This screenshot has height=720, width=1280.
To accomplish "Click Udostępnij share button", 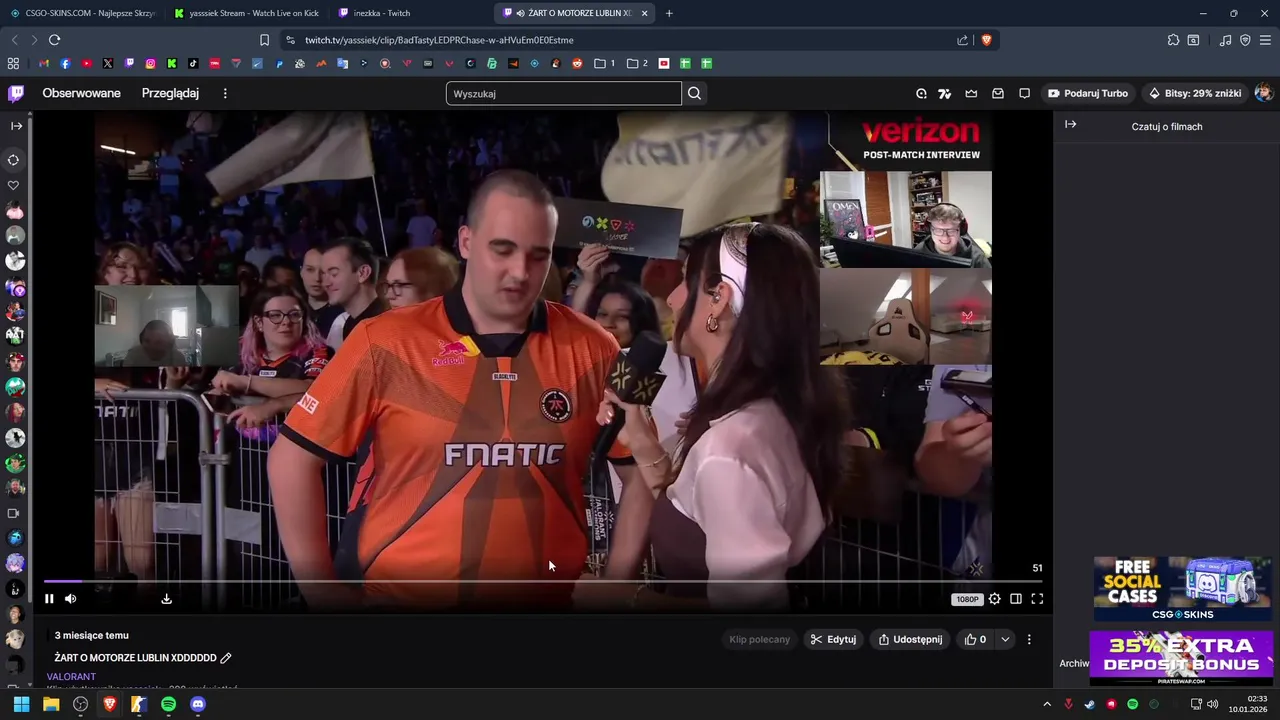I will point(910,640).
